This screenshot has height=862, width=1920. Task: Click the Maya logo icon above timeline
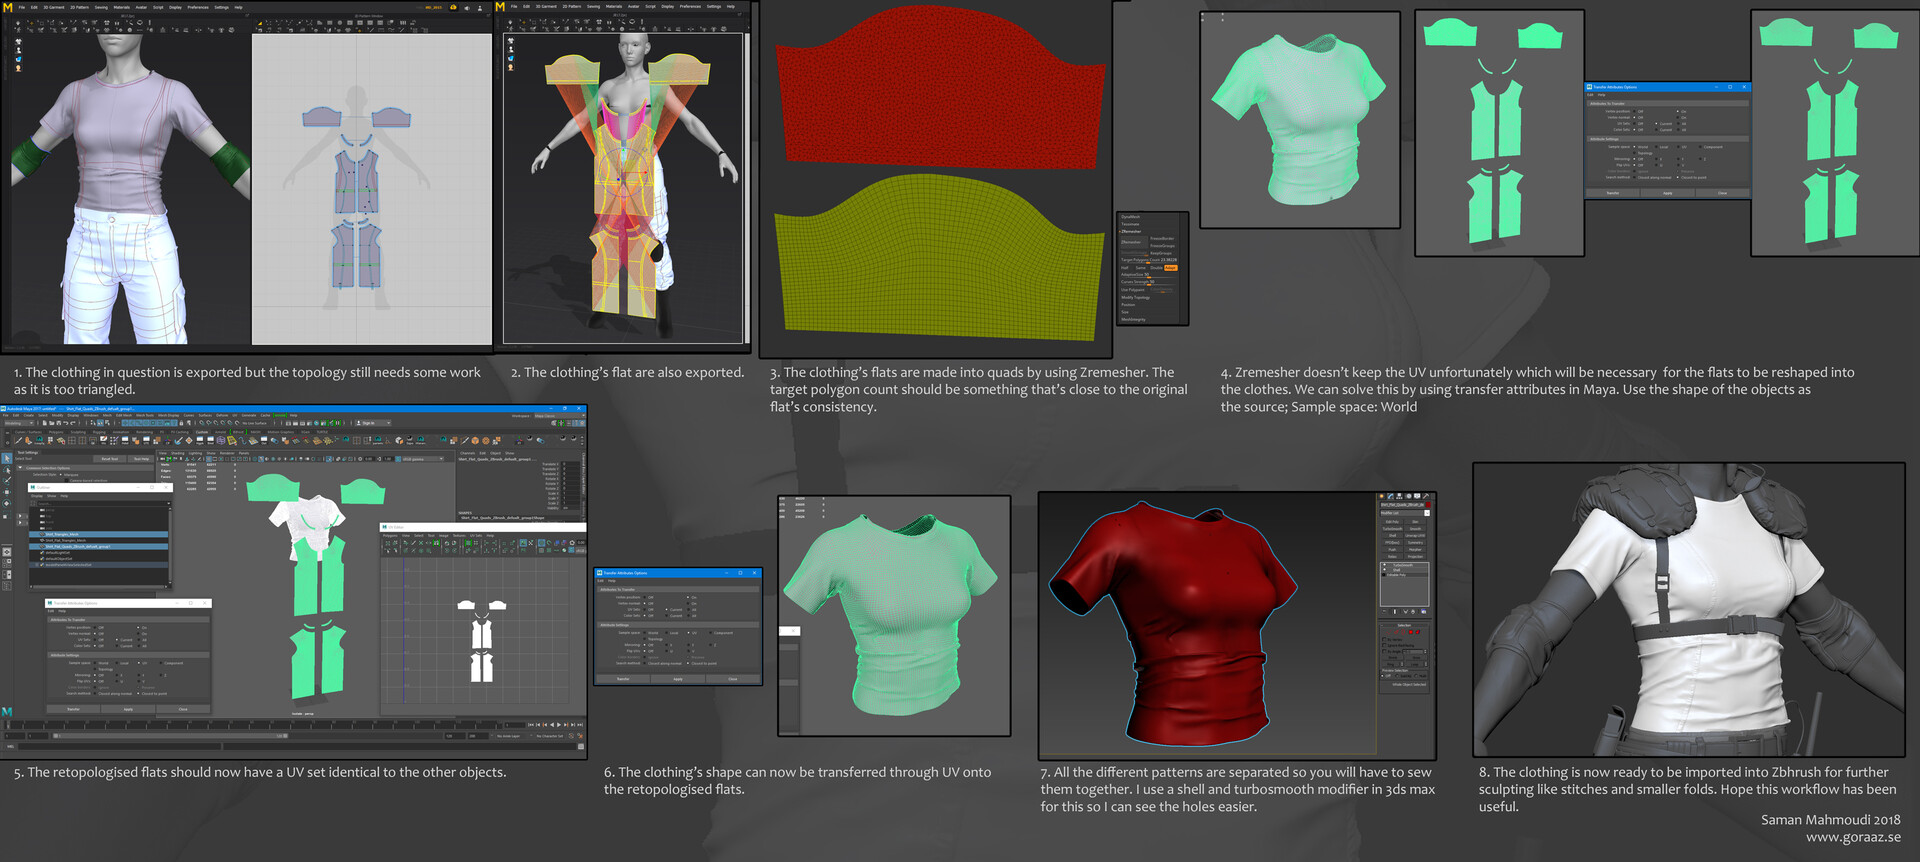pos(7,712)
